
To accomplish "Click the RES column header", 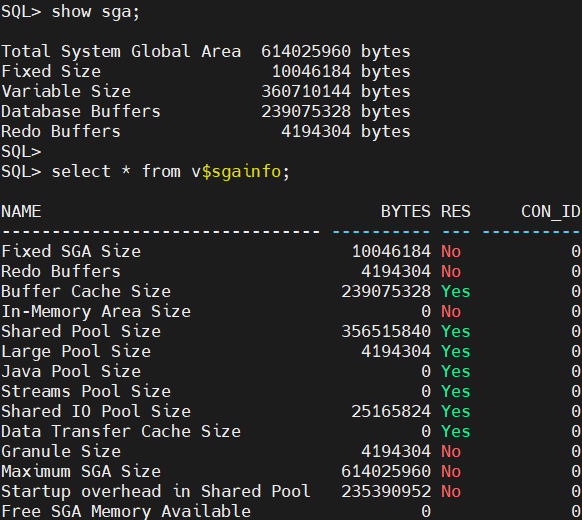I will pos(455,212).
